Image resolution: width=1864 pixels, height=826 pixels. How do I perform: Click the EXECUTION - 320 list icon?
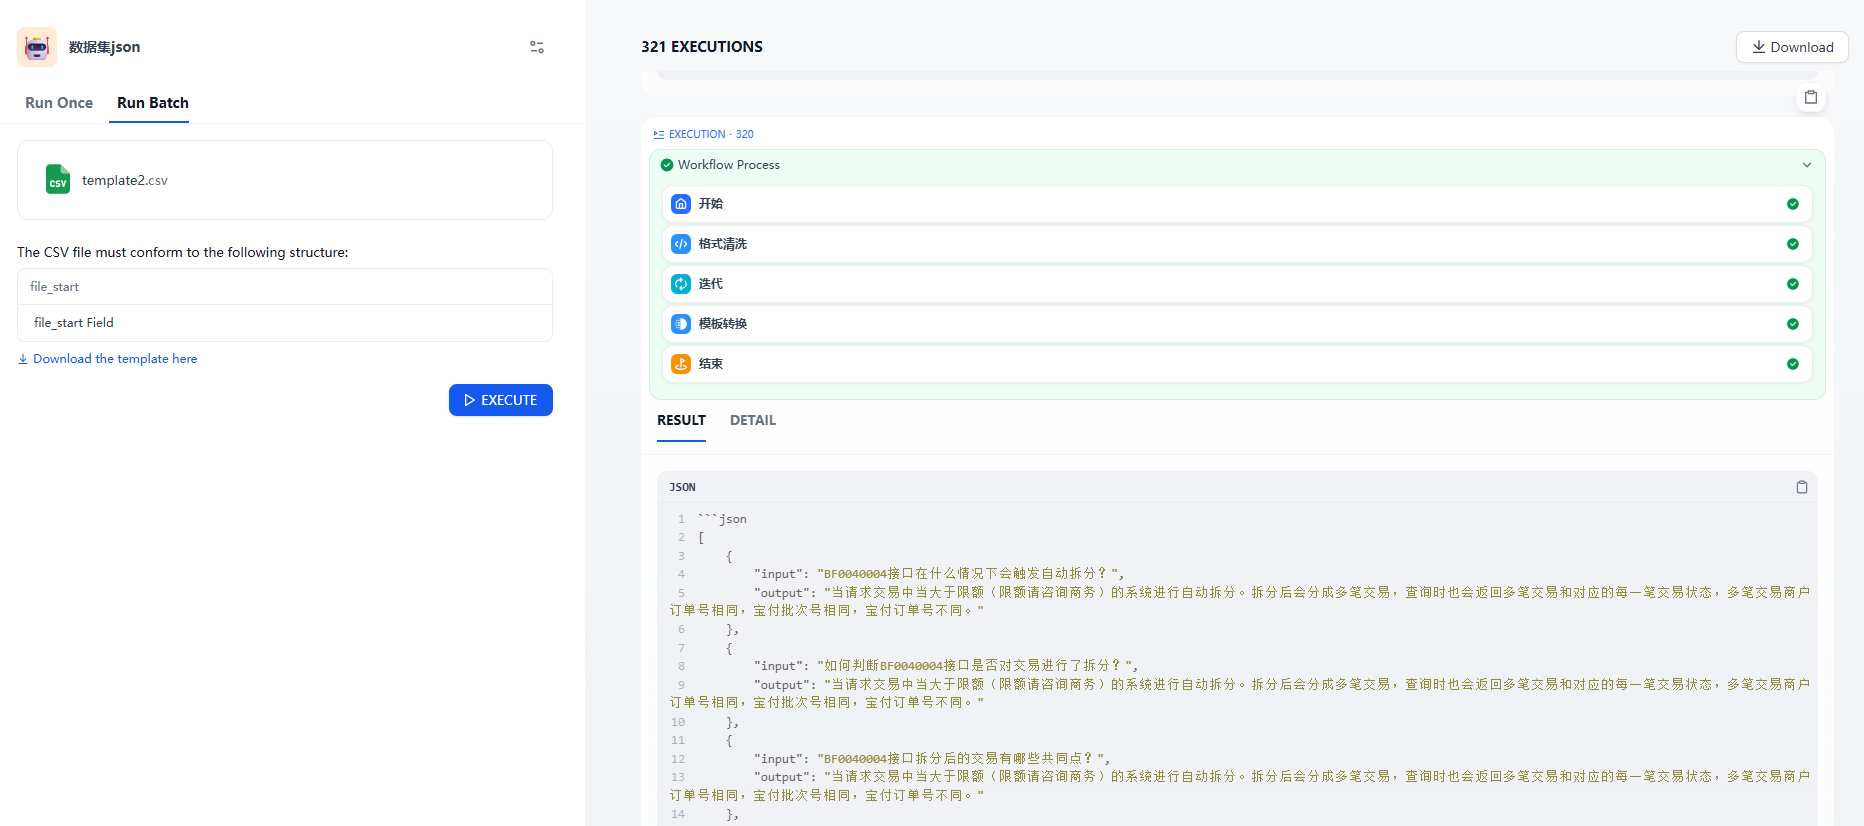pos(659,134)
